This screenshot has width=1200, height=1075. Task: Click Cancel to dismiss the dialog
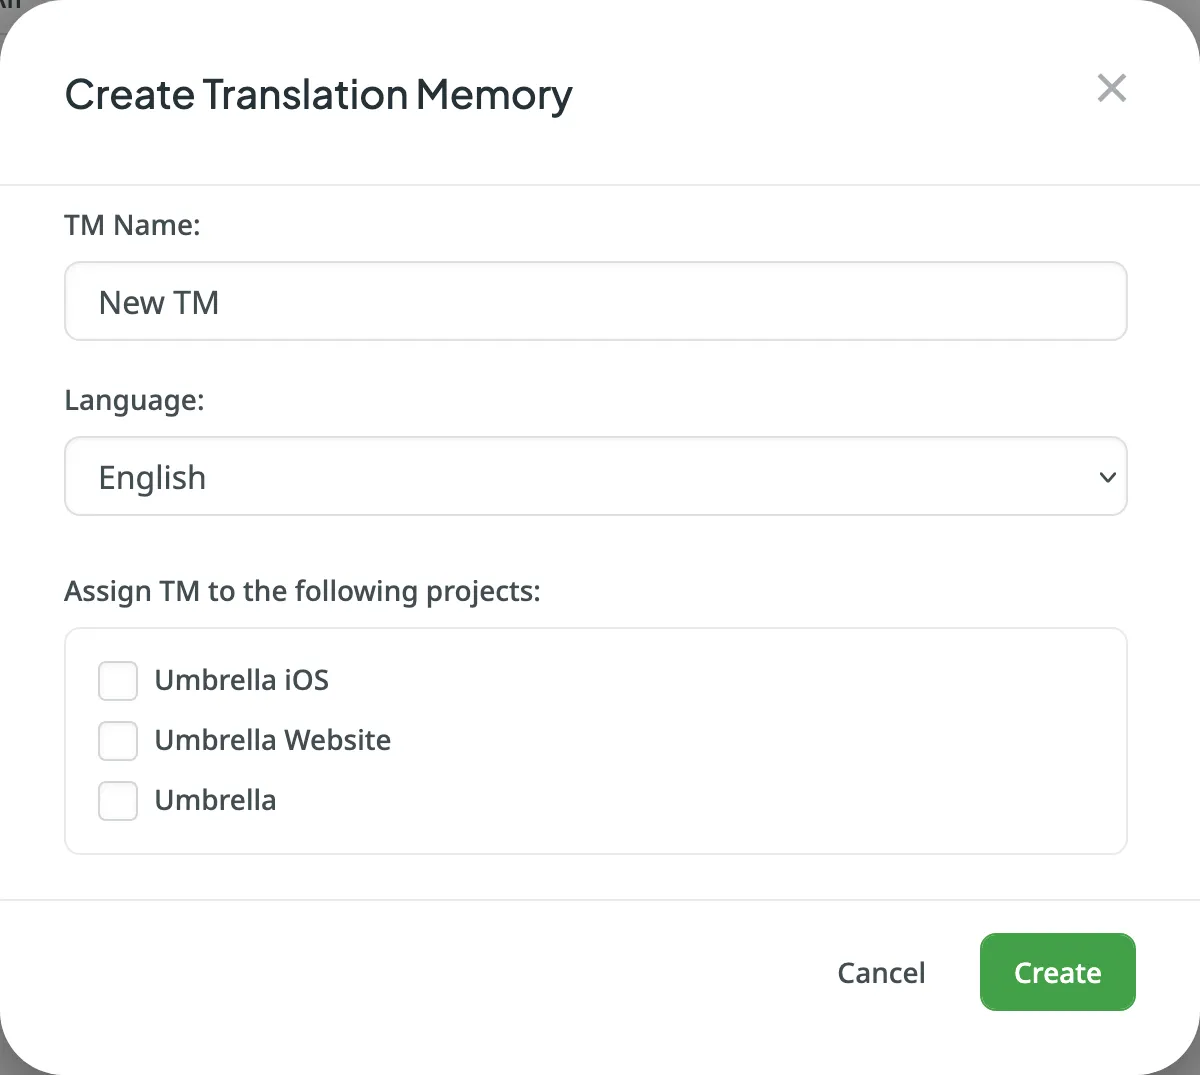[x=881, y=972]
